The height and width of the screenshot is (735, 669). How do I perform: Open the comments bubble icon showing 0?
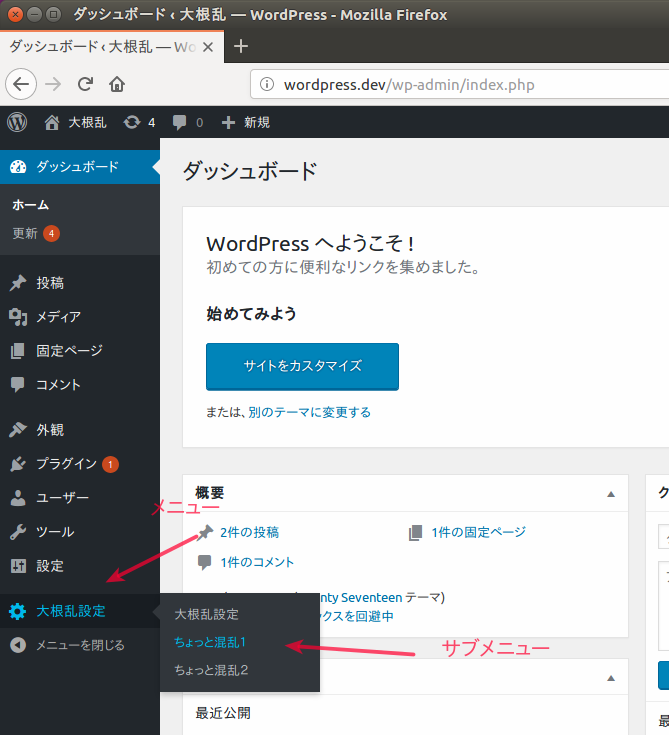click(x=180, y=122)
